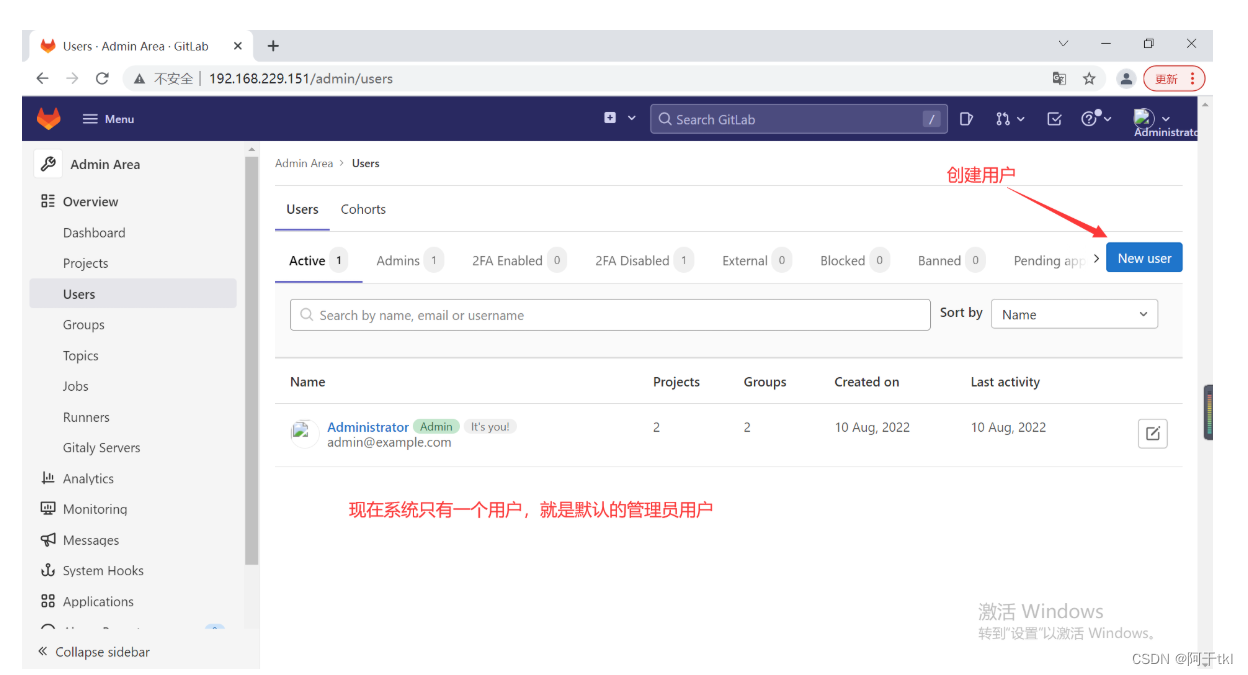
Task: Filter users by Blocked status
Action: tap(845, 260)
